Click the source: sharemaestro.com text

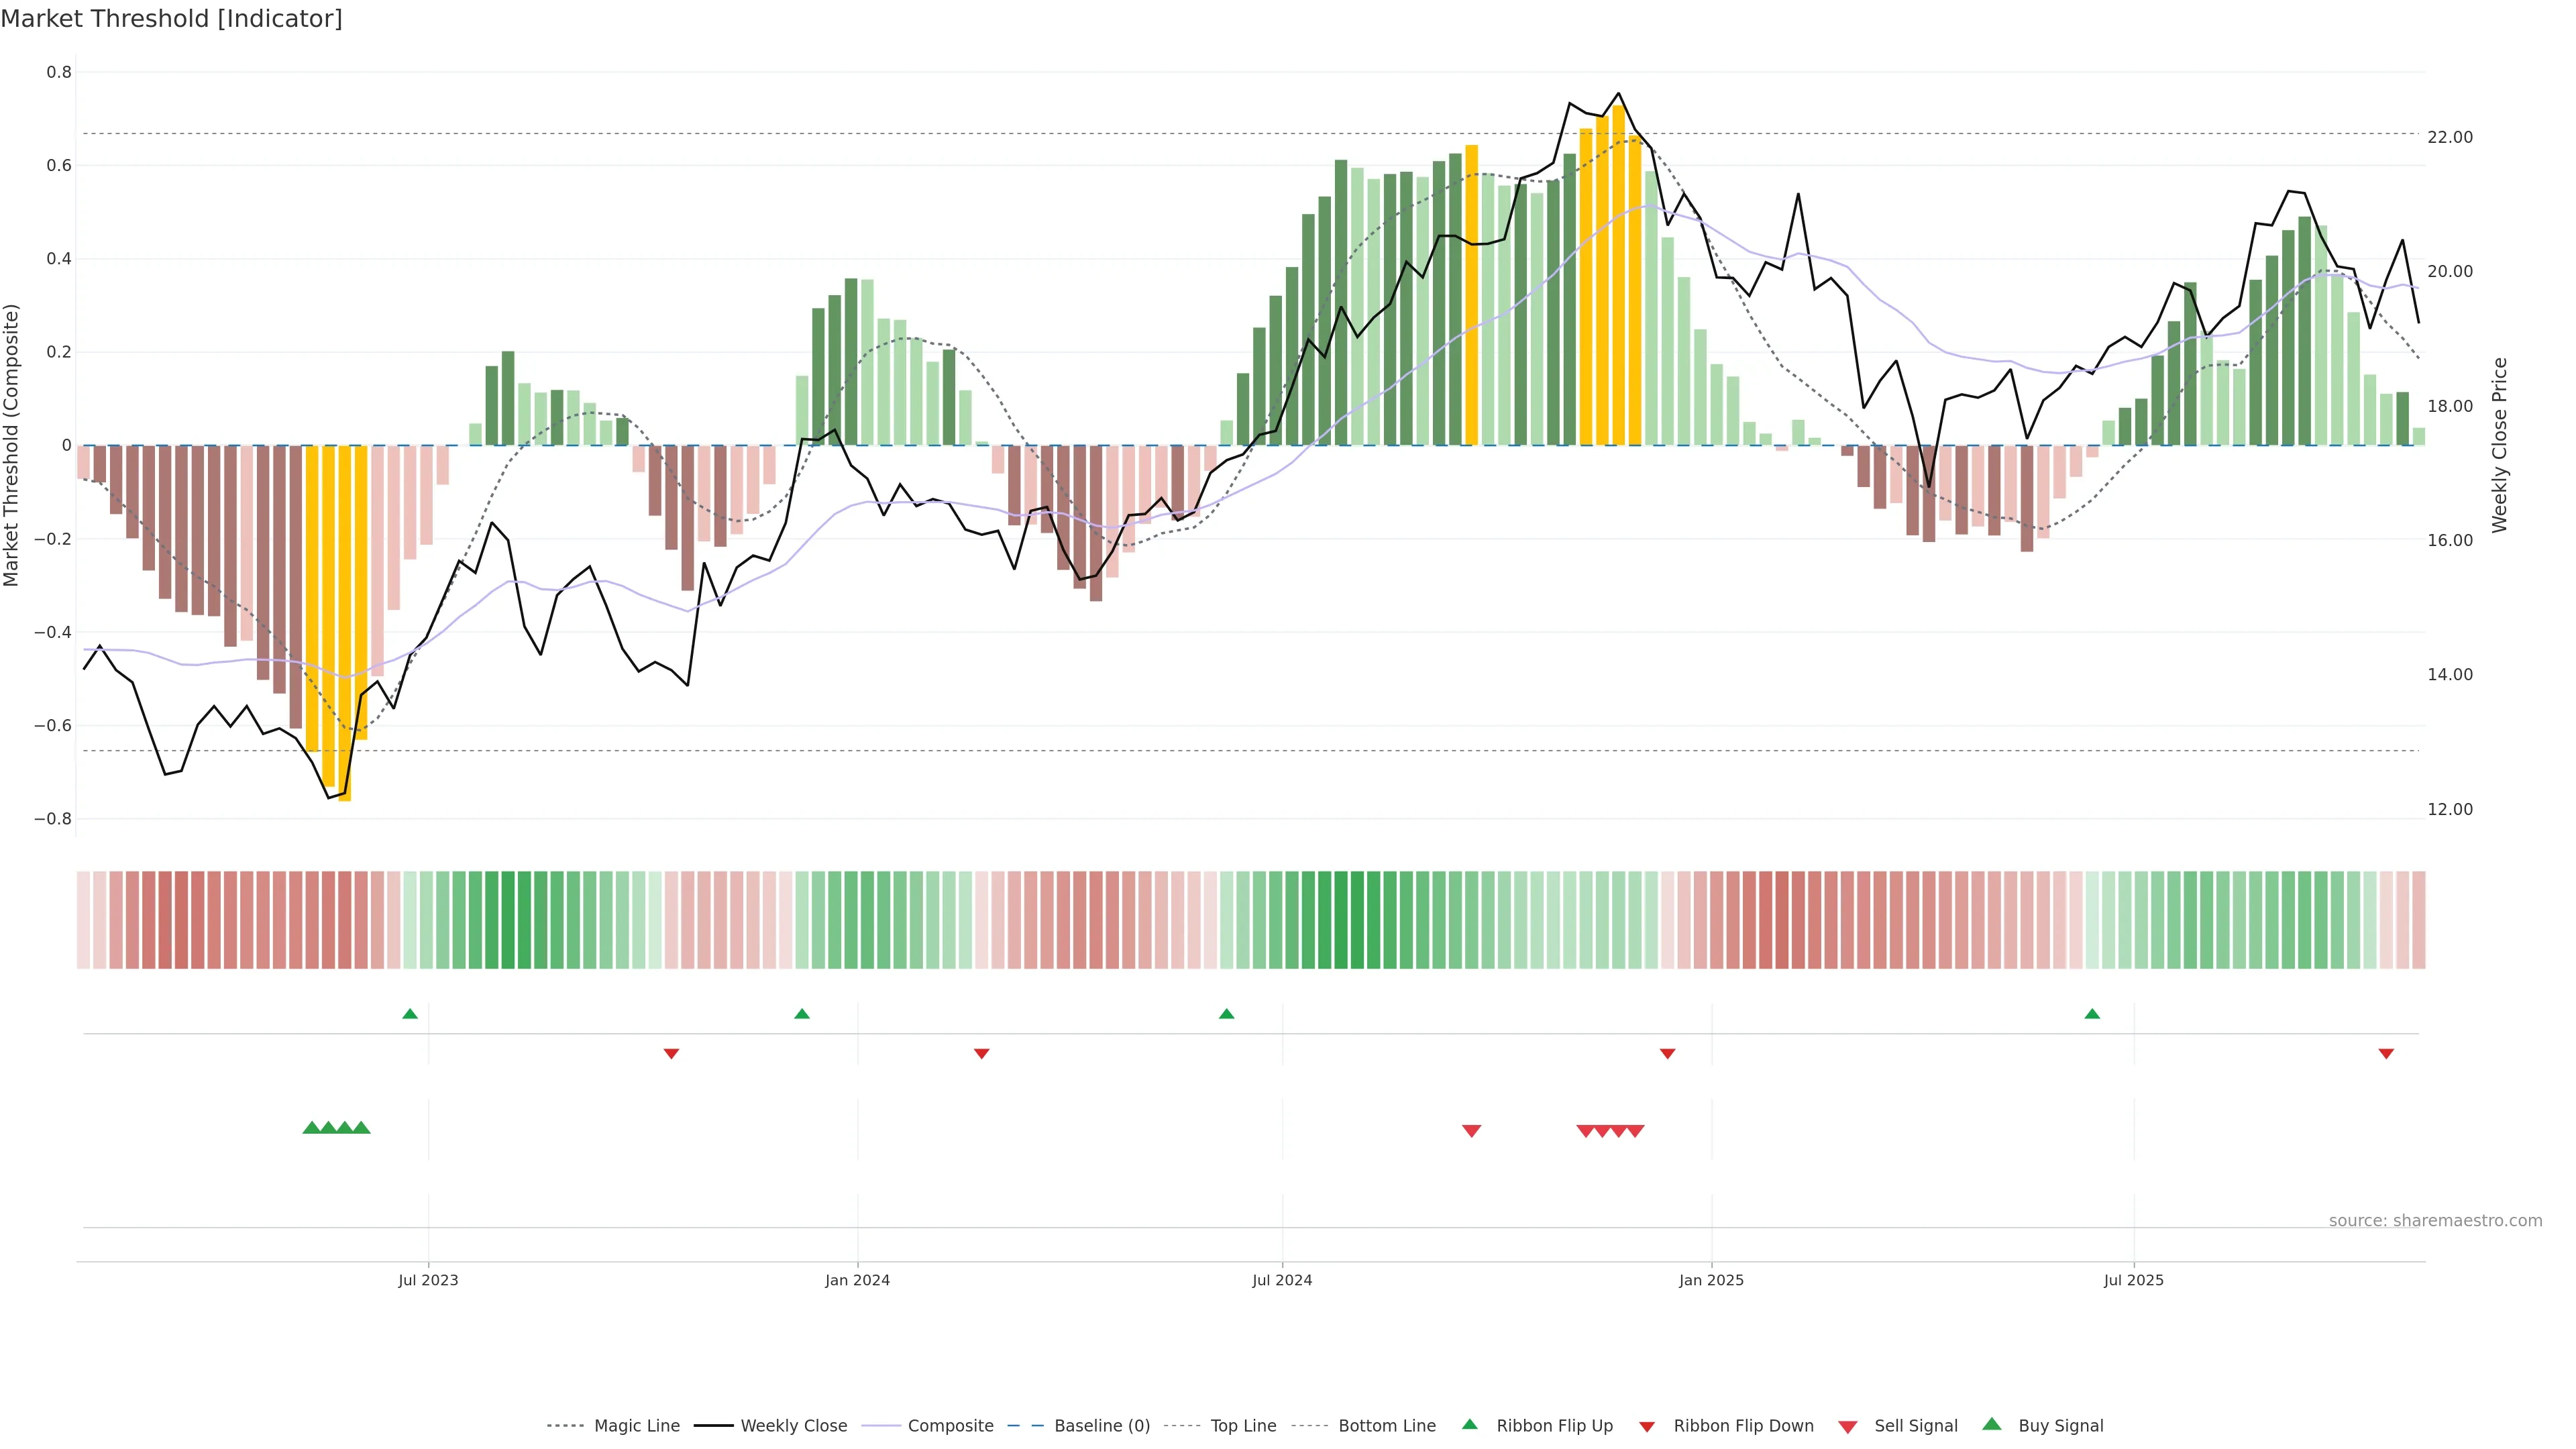click(x=2435, y=1221)
